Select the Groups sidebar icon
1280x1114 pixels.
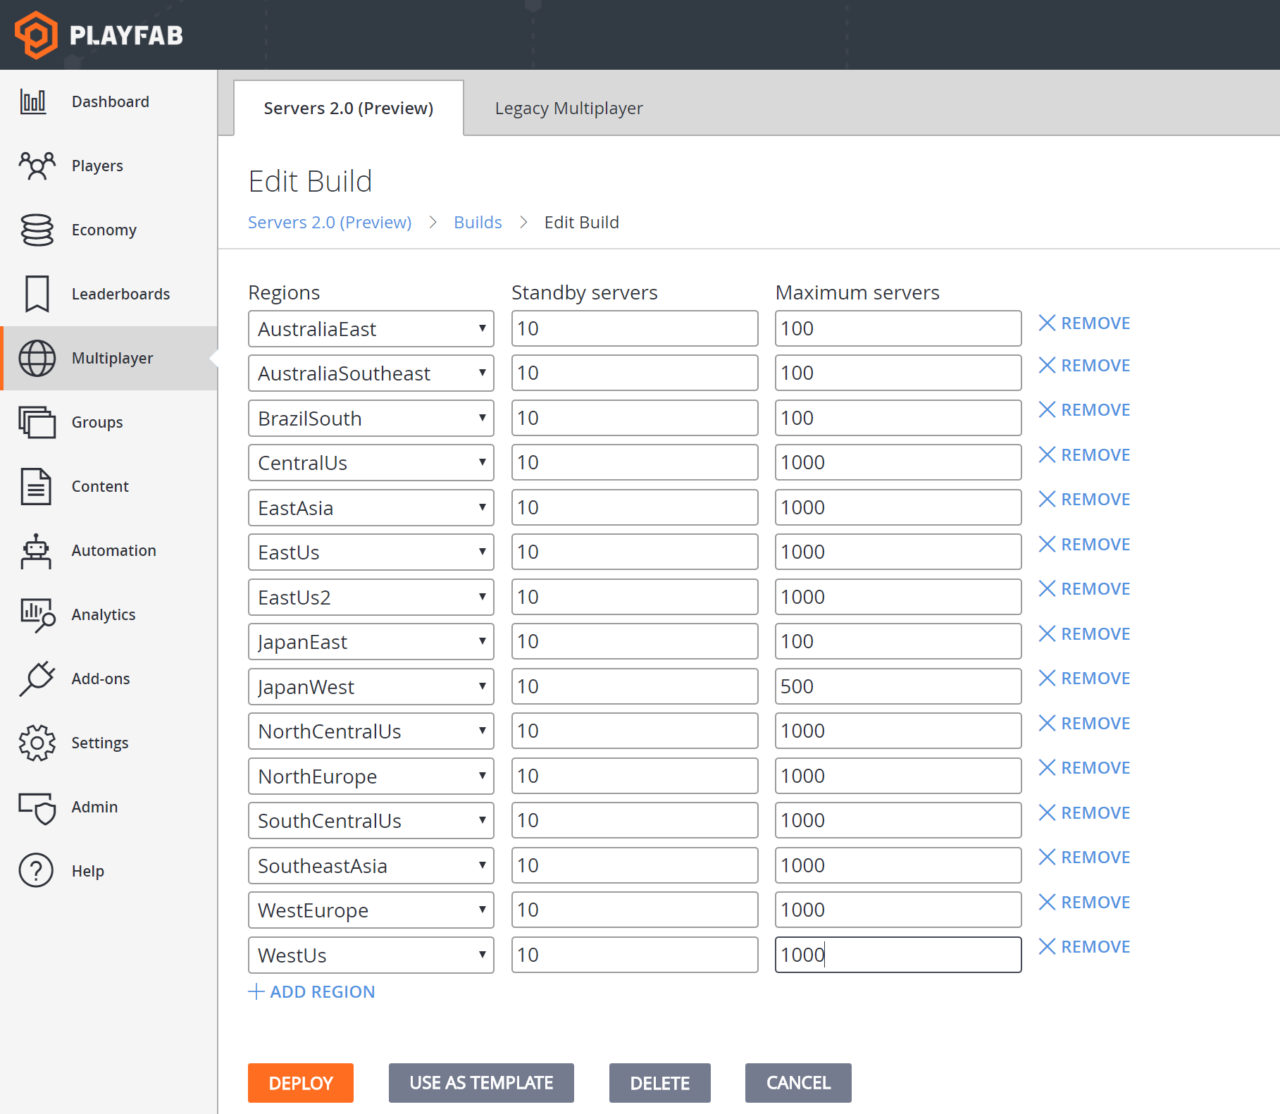coord(97,422)
